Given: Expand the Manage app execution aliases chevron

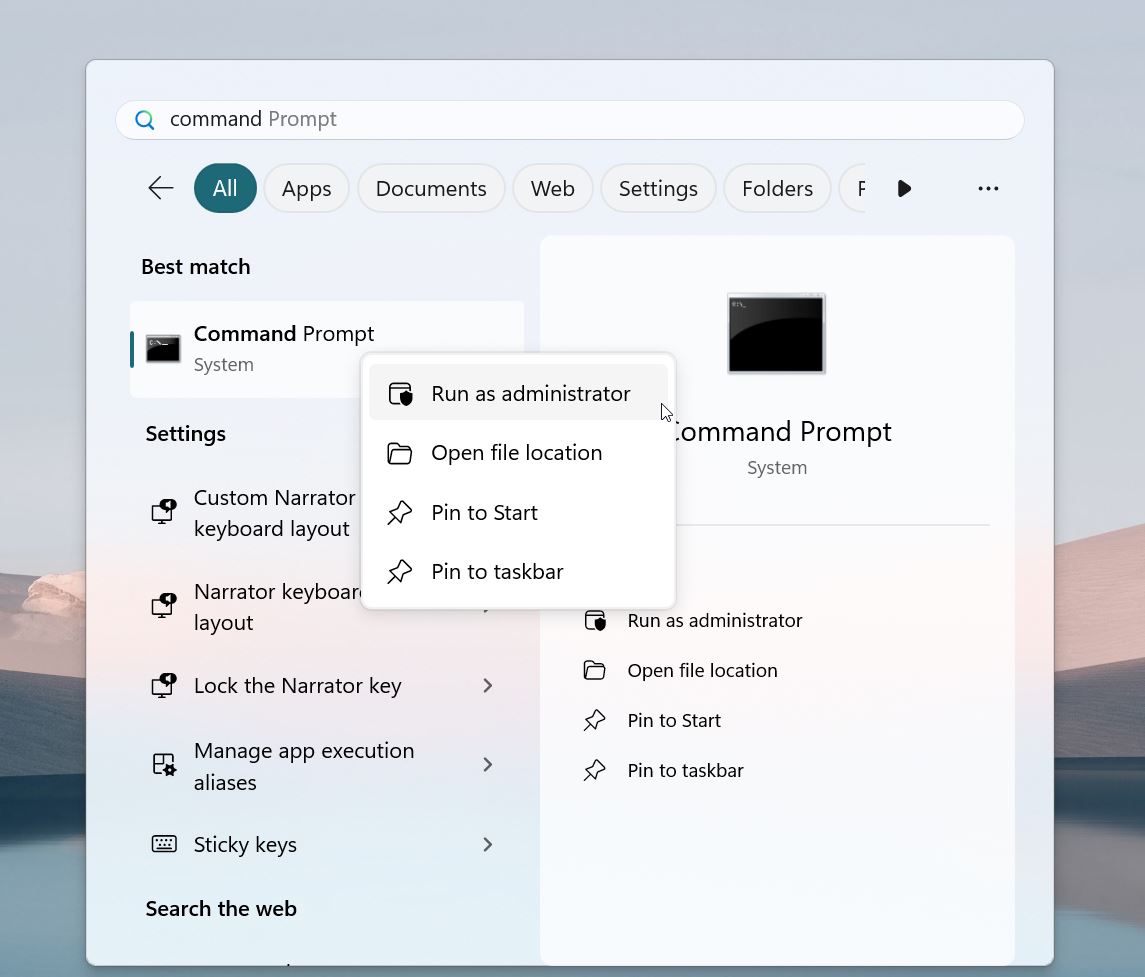Looking at the screenshot, I should click(488, 765).
